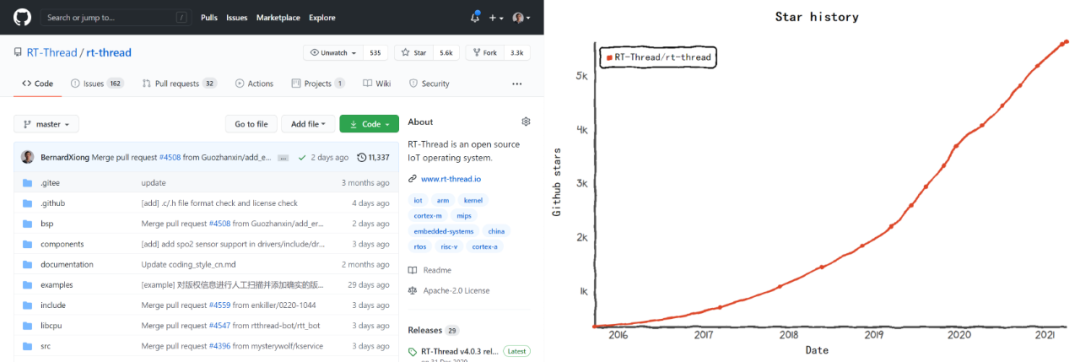Expand the master branch selector
1080x362 pixels.
pos(46,125)
